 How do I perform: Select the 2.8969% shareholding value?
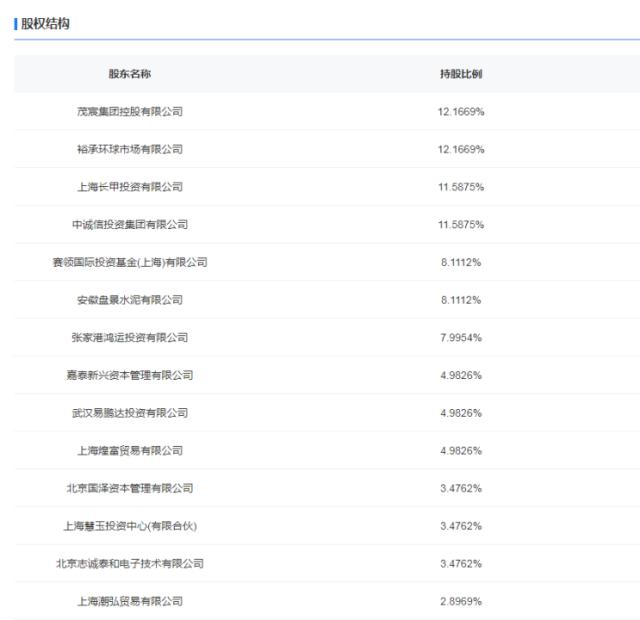(460, 601)
